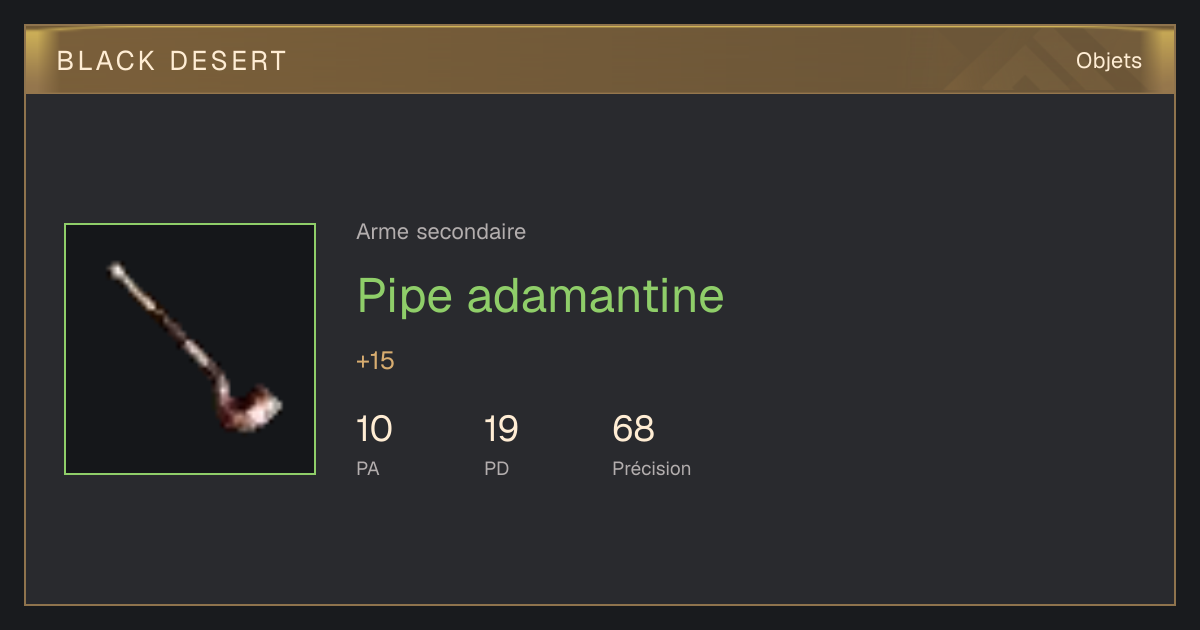Click the Précision value 68
This screenshot has width=1200, height=630.
point(633,429)
